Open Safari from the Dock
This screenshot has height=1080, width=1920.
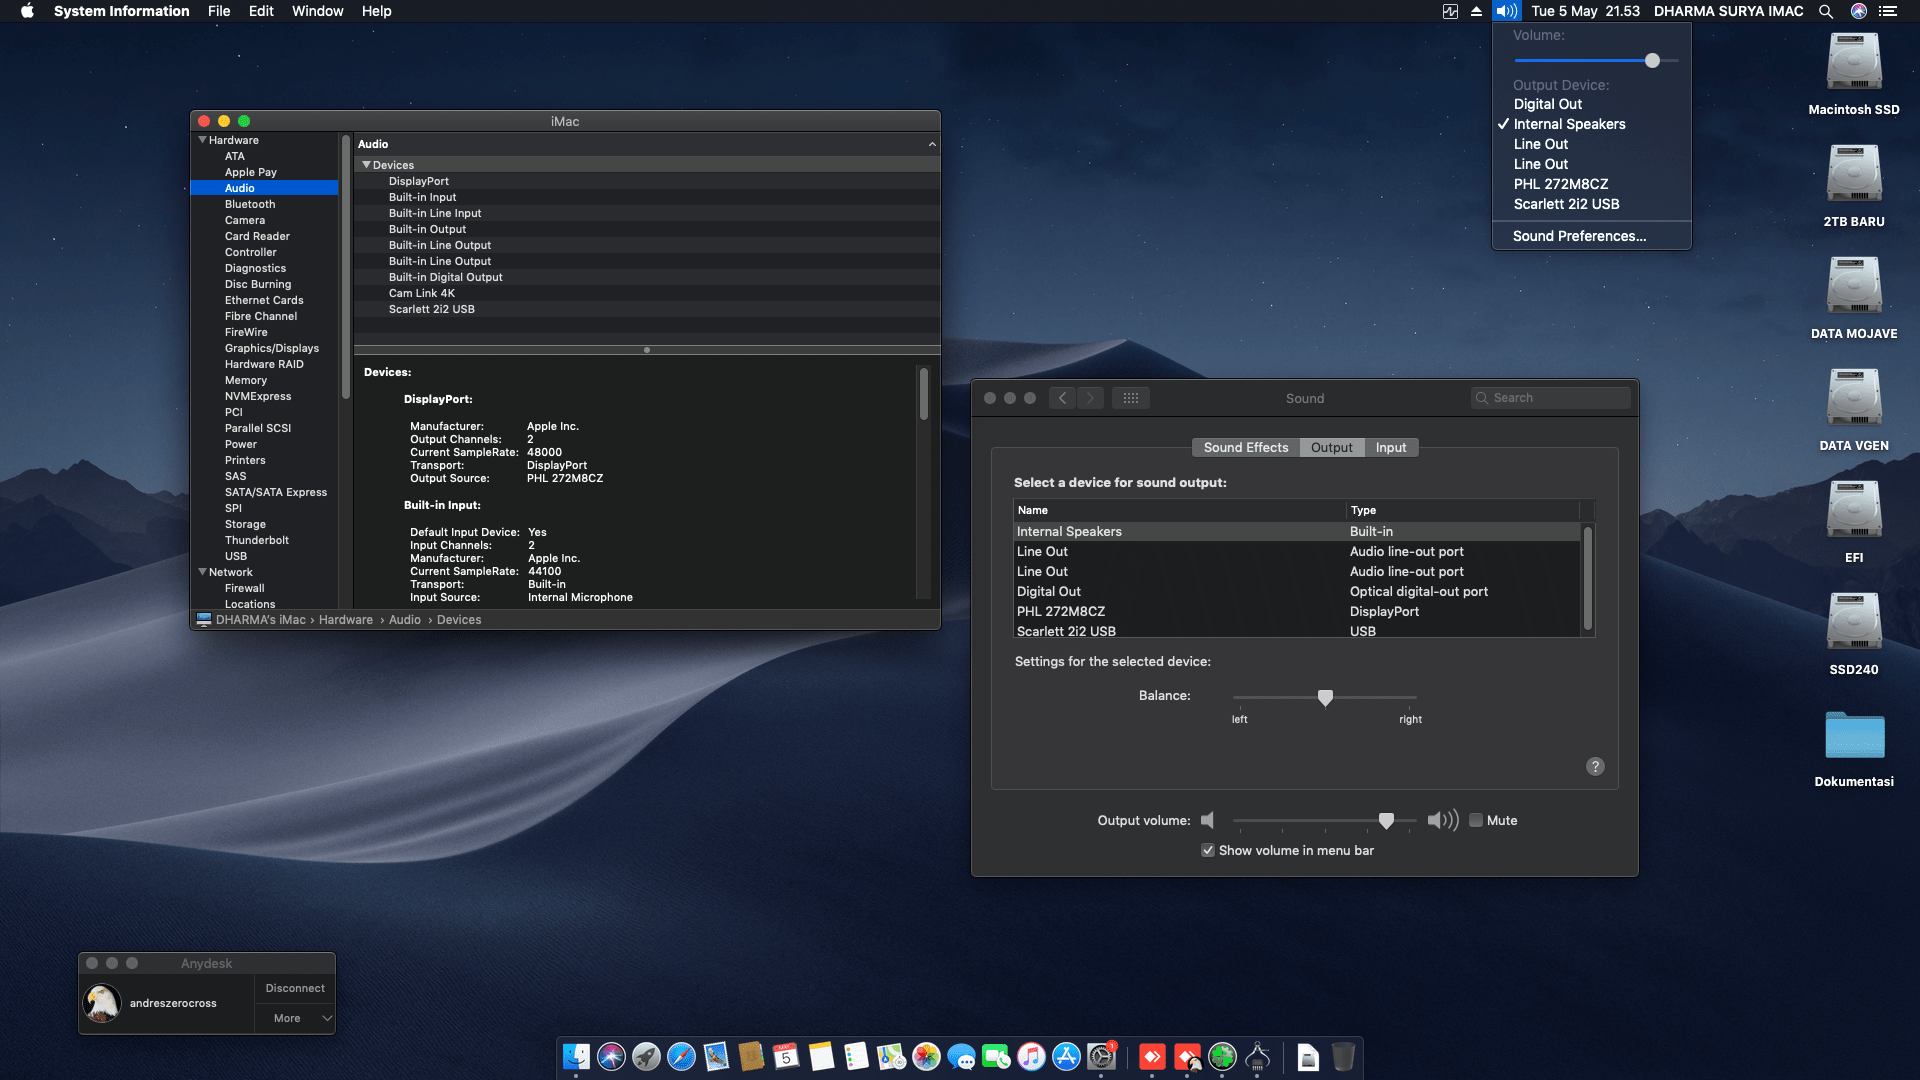click(x=681, y=1056)
